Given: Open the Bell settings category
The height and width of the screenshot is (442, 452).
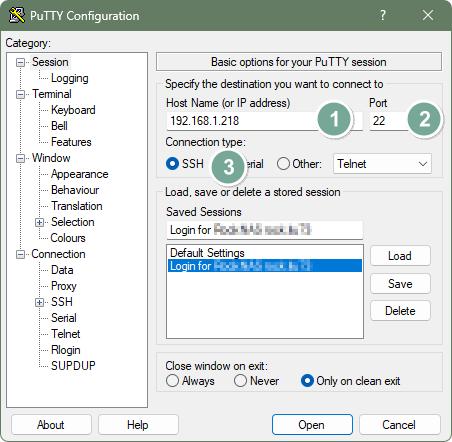Looking at the screenshot, I should [59, 126].
